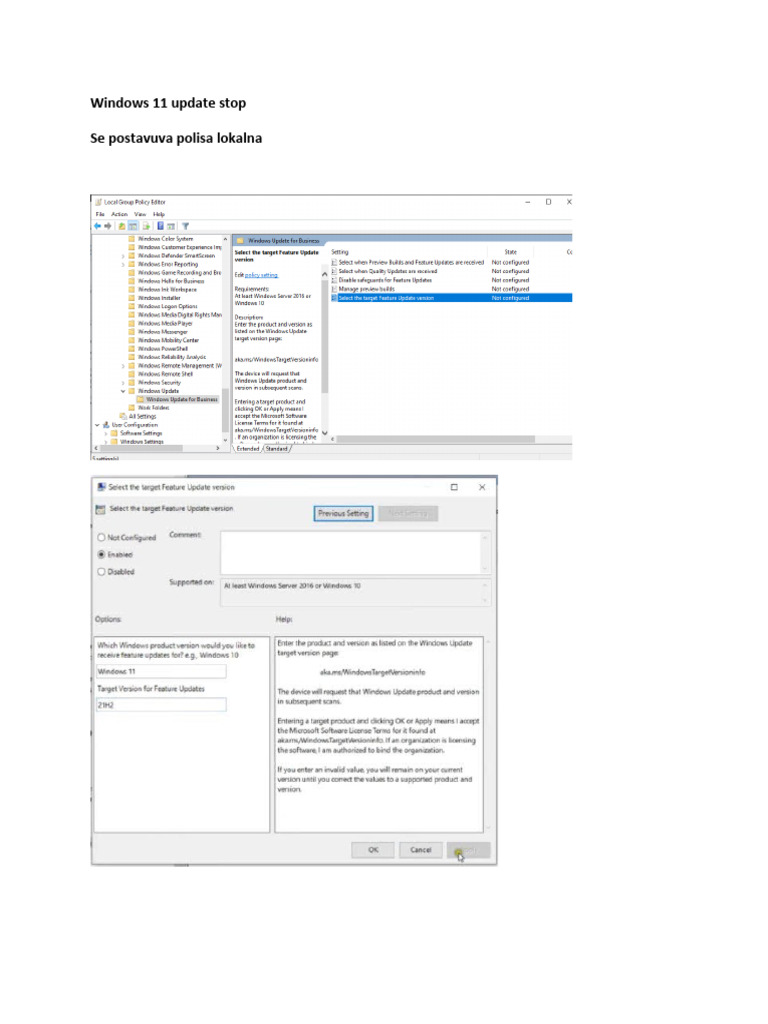Click the tree pane scroll-right arrow
Screen dimensions: 768x1024
pos(218,448)
